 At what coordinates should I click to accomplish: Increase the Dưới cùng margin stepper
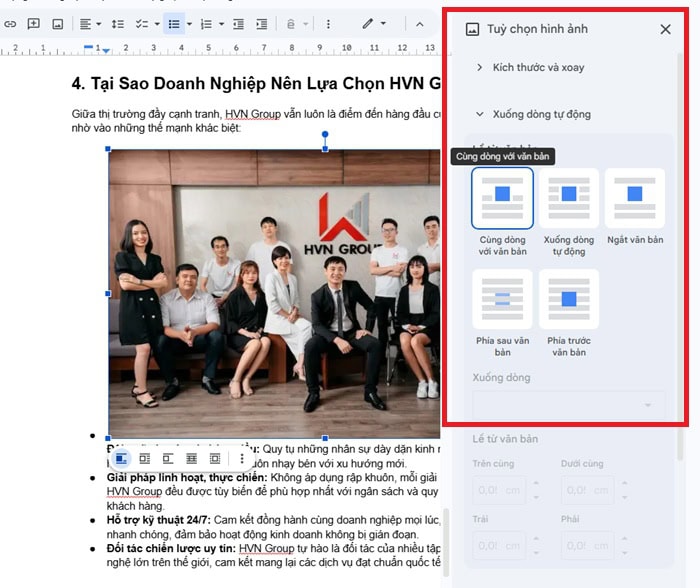coord(625,483)
